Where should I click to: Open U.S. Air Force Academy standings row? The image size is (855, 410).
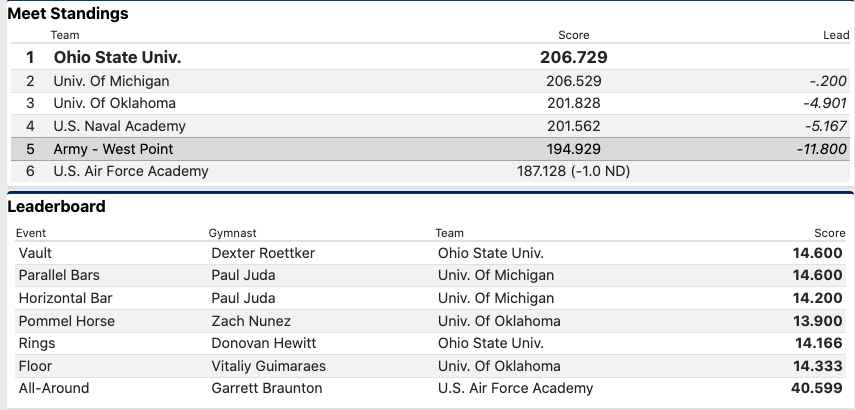130,171
